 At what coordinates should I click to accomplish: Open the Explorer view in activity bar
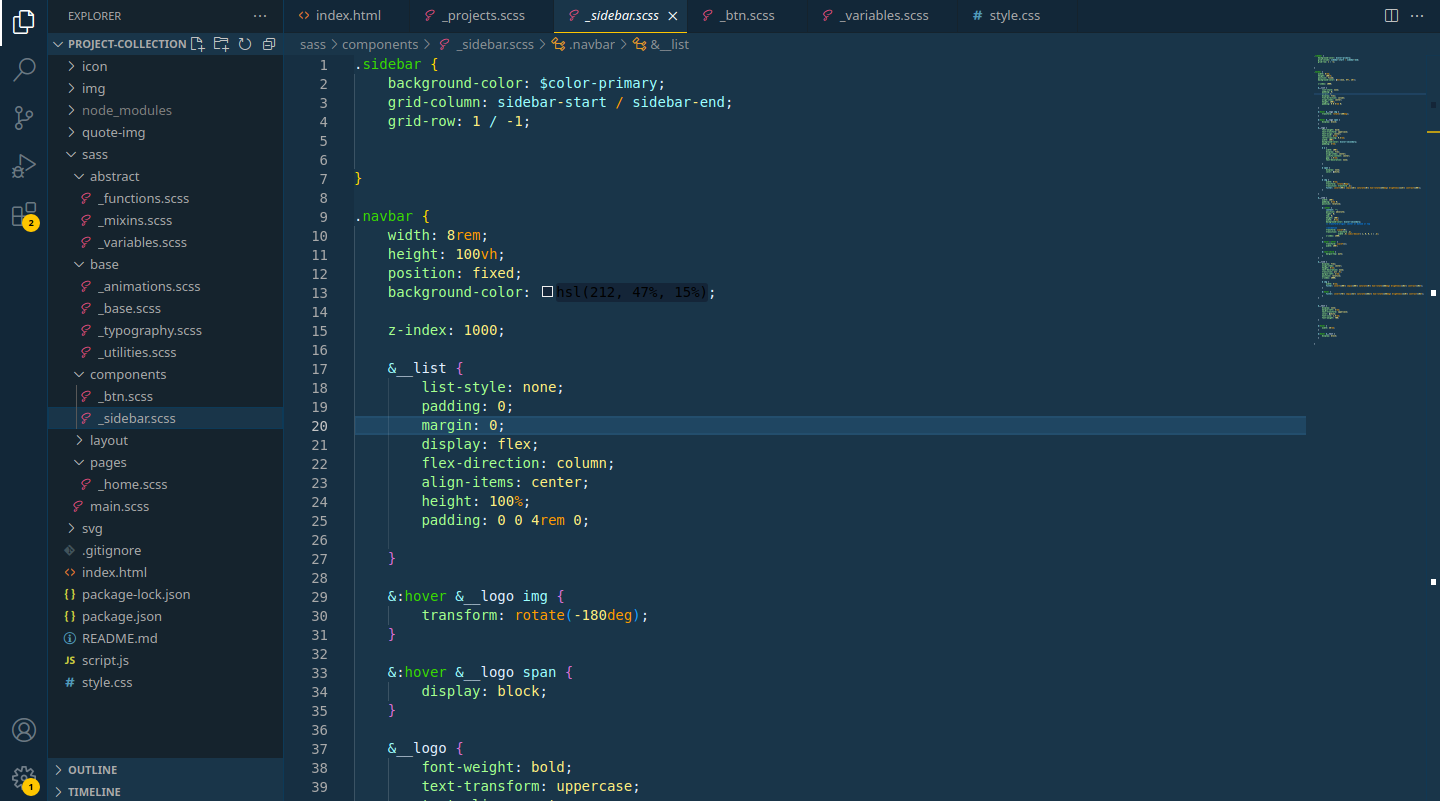click(x=24, y=22)
